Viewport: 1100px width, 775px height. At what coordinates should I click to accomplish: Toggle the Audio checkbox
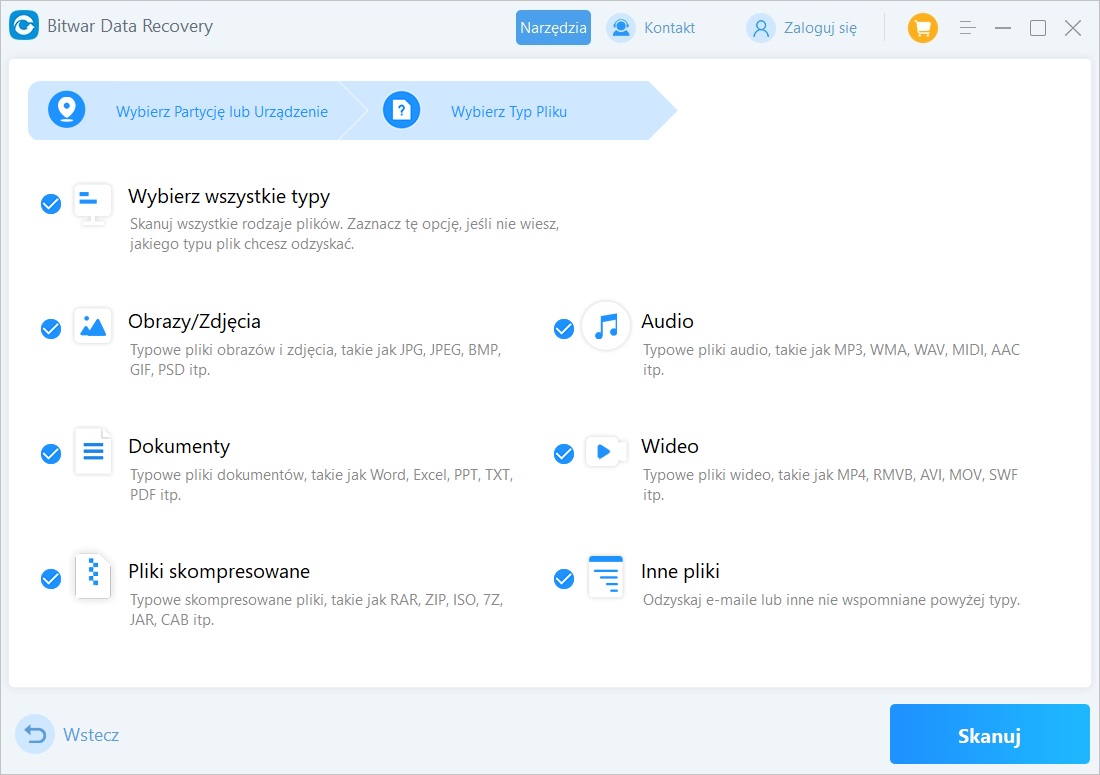tap(564, 329)
